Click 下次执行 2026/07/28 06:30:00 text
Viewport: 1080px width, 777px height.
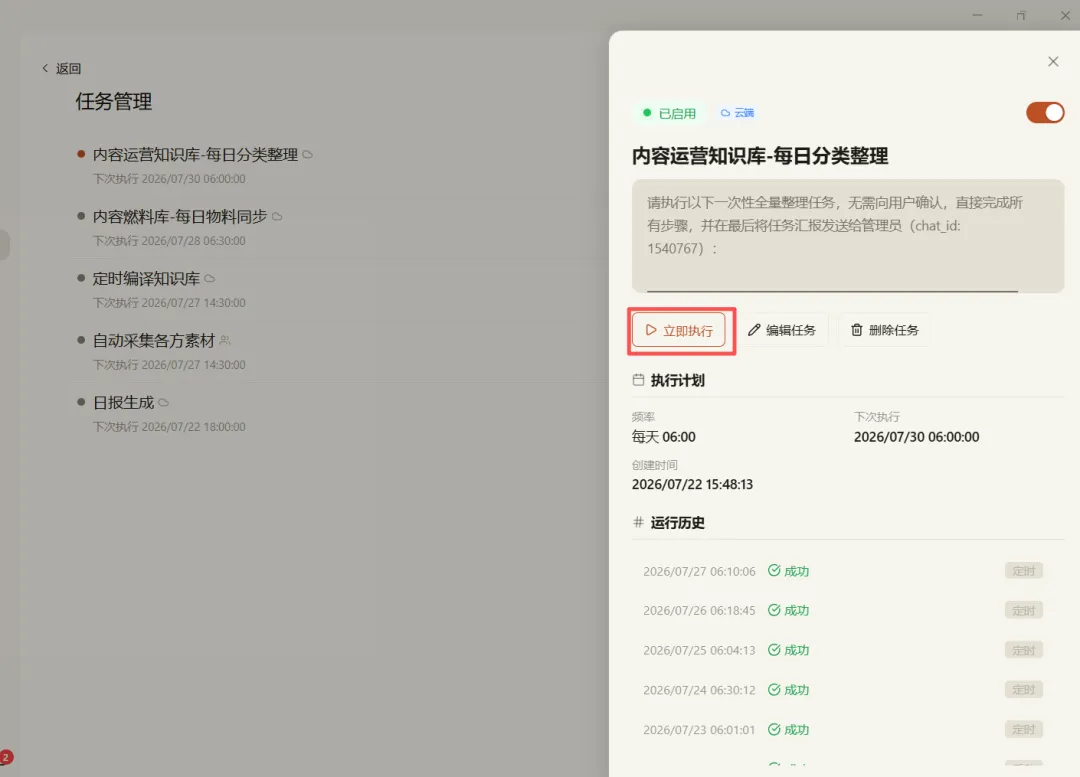tap(169, 240)
